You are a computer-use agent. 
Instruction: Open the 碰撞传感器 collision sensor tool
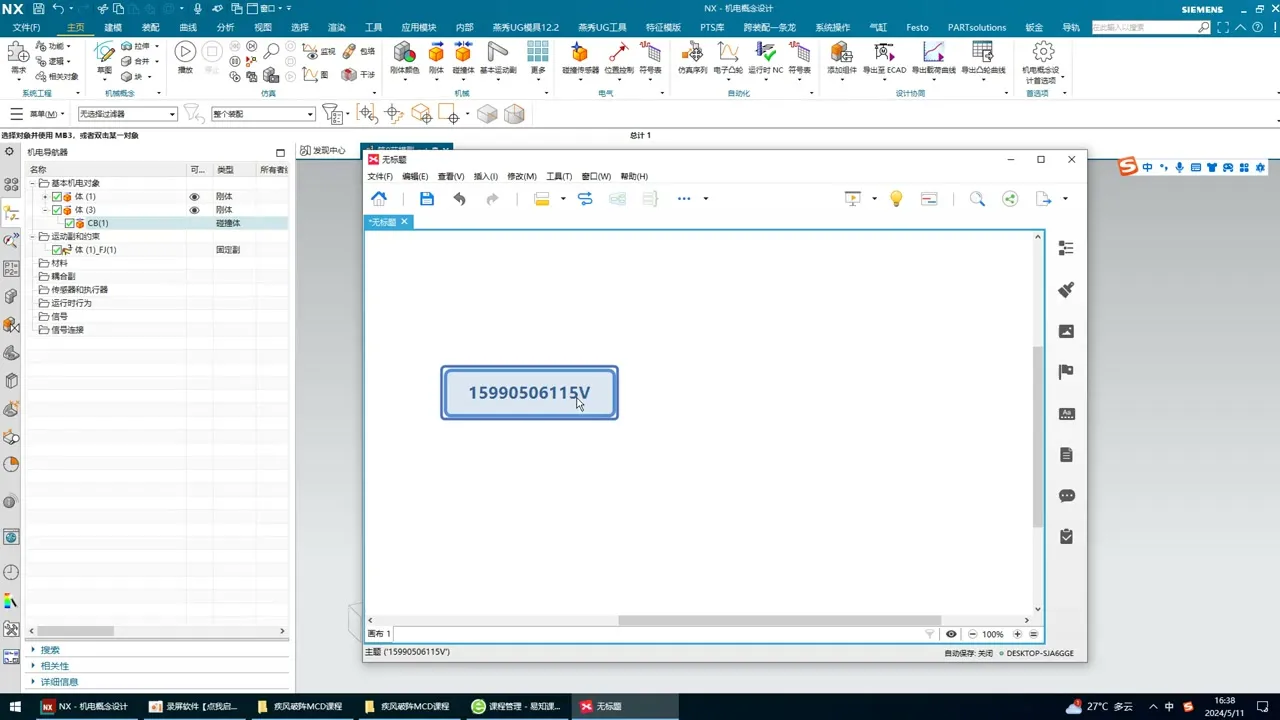[x=579, y=56]
